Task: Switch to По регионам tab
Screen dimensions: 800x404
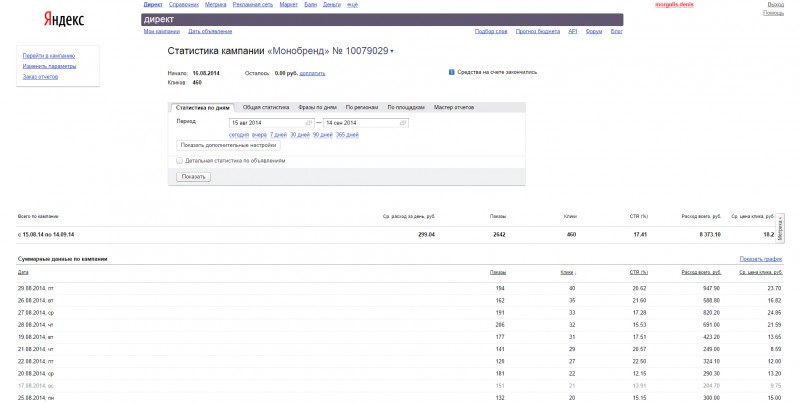Action: tap(362, 108)
